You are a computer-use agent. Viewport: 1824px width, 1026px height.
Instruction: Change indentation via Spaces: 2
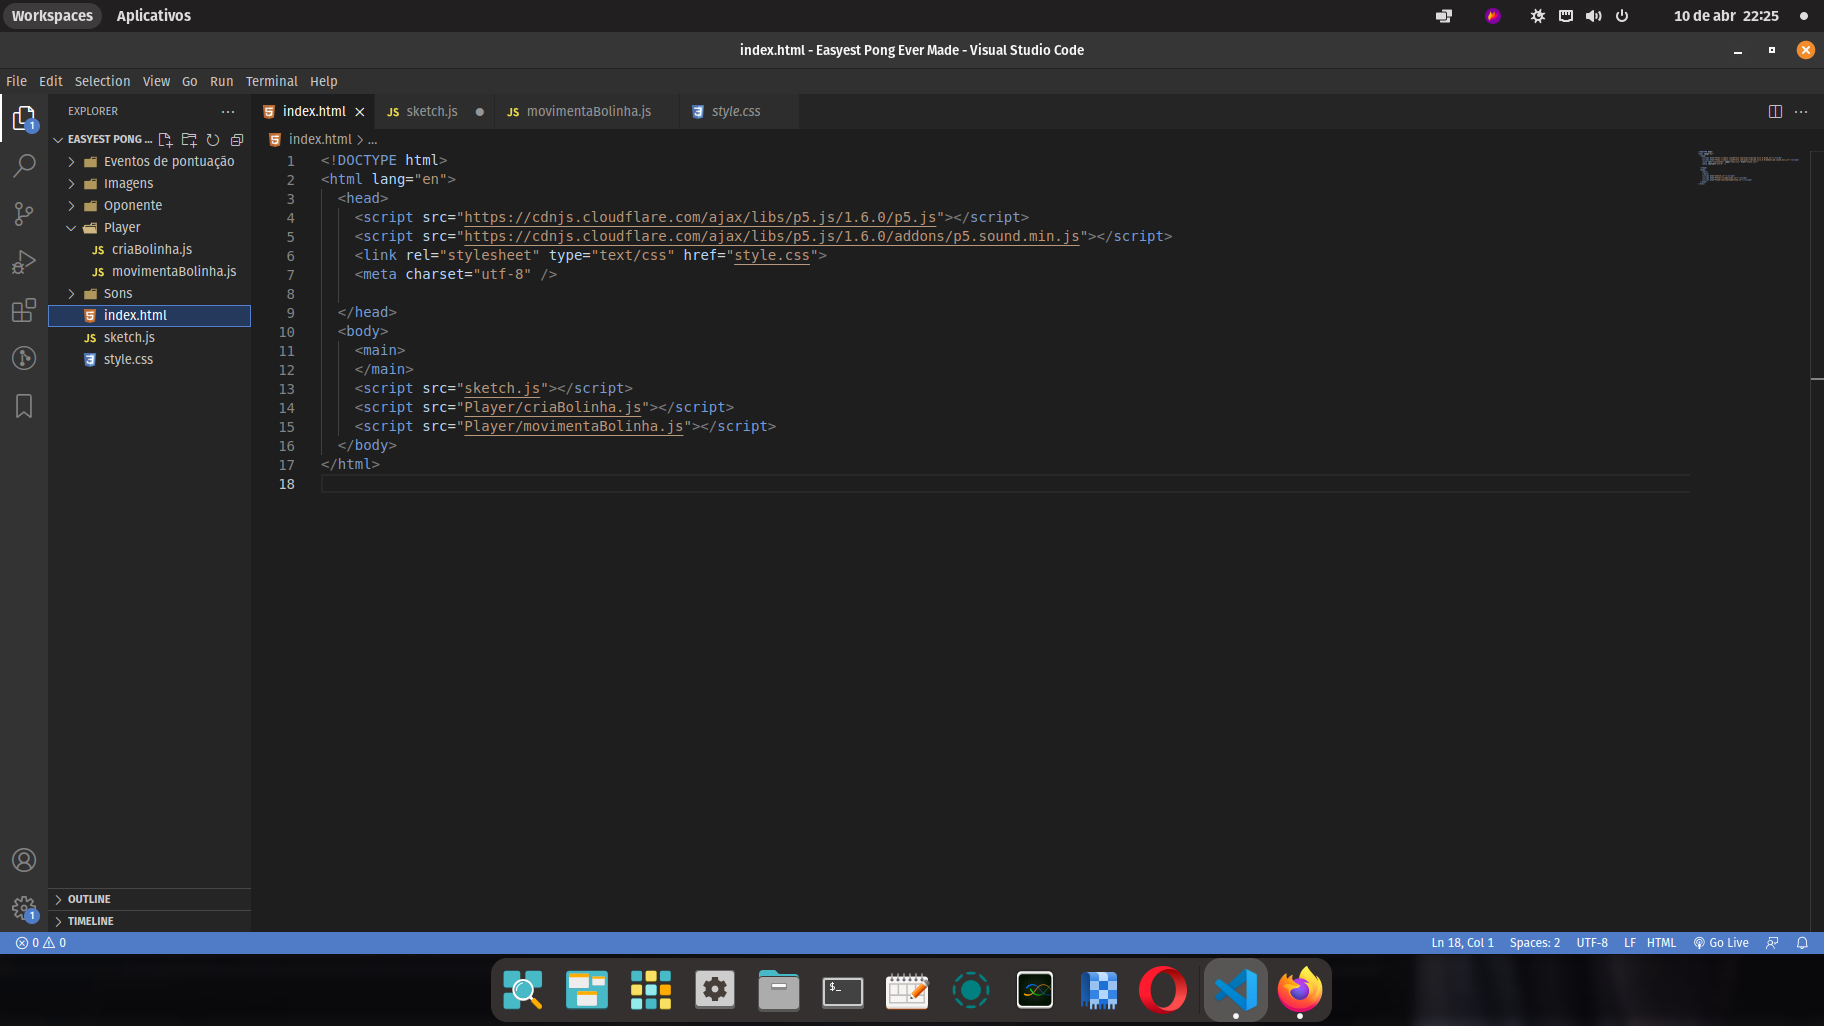coord(1534,943)
